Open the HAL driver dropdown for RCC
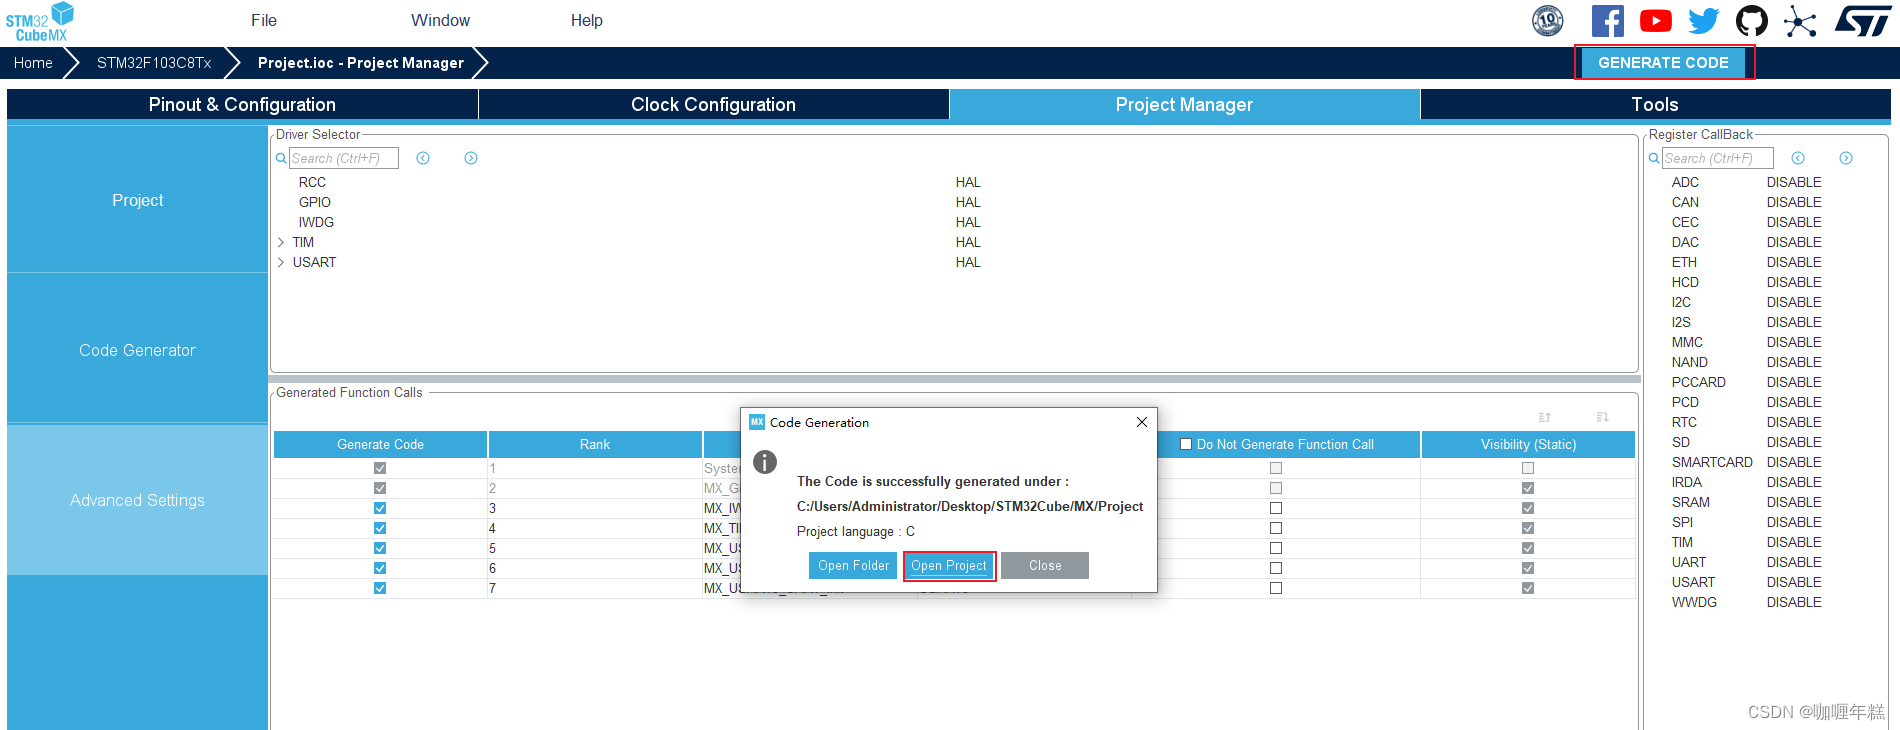Viewport: 1900px width, 730px height. tap(968, 182)
